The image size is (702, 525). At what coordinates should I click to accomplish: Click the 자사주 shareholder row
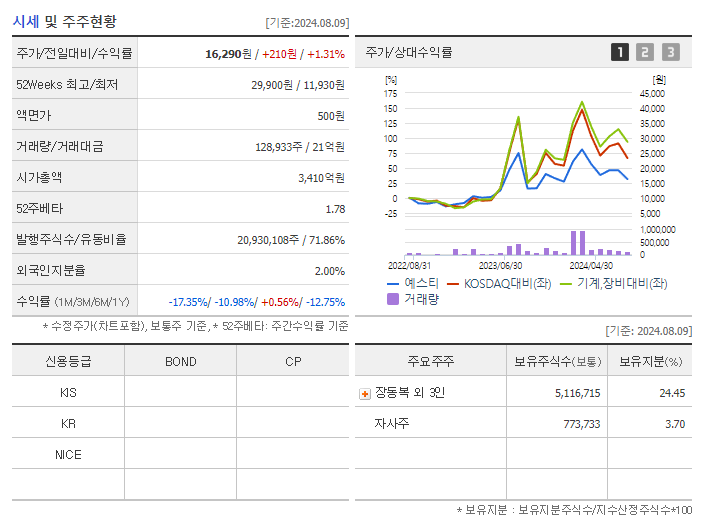(523, 423)
